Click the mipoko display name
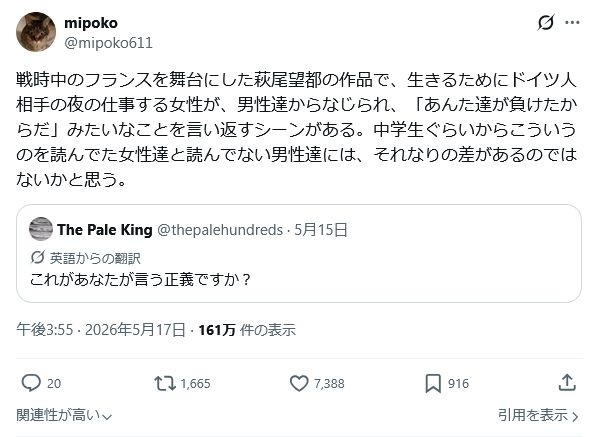The width and height of the screenshot is (598, 437). pos(91,23)
